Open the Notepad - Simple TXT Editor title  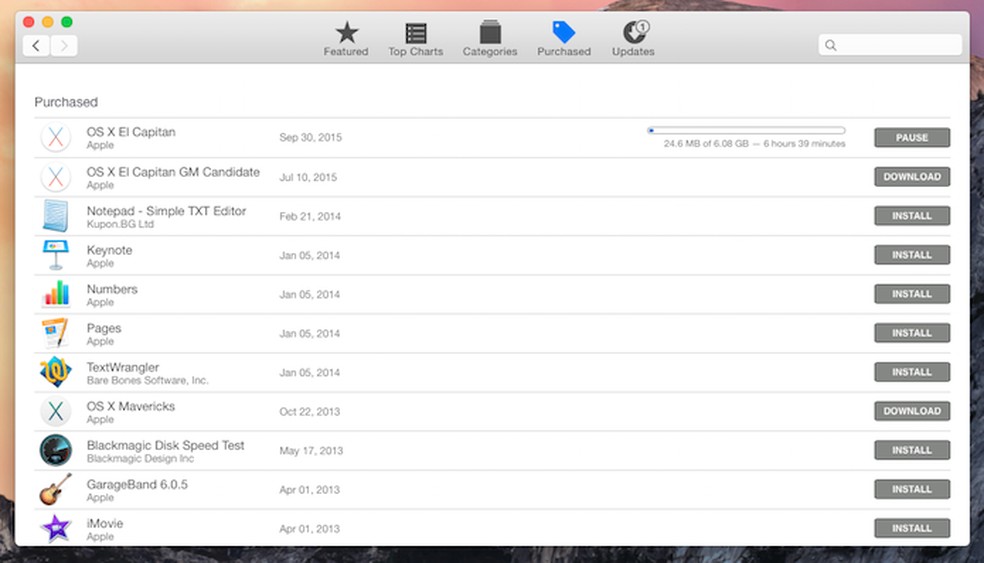click(166, 211)
